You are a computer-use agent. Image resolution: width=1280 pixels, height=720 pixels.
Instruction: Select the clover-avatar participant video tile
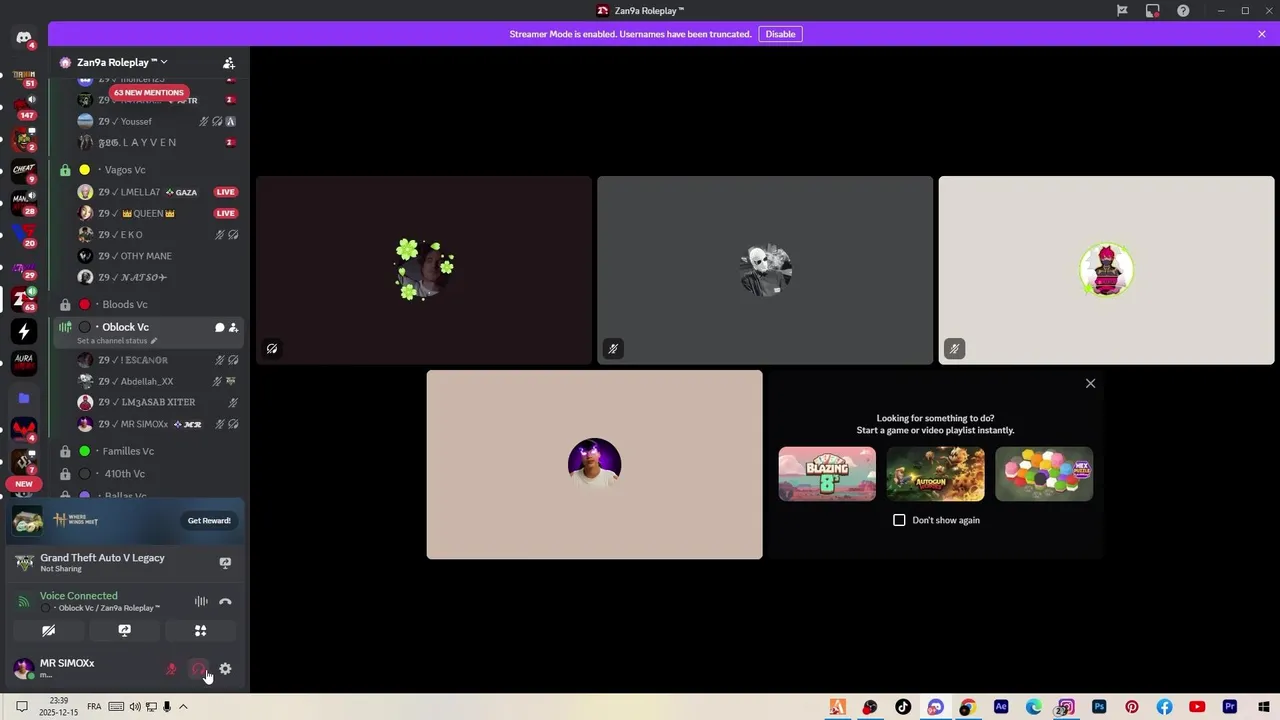click(x=424, y=270)
